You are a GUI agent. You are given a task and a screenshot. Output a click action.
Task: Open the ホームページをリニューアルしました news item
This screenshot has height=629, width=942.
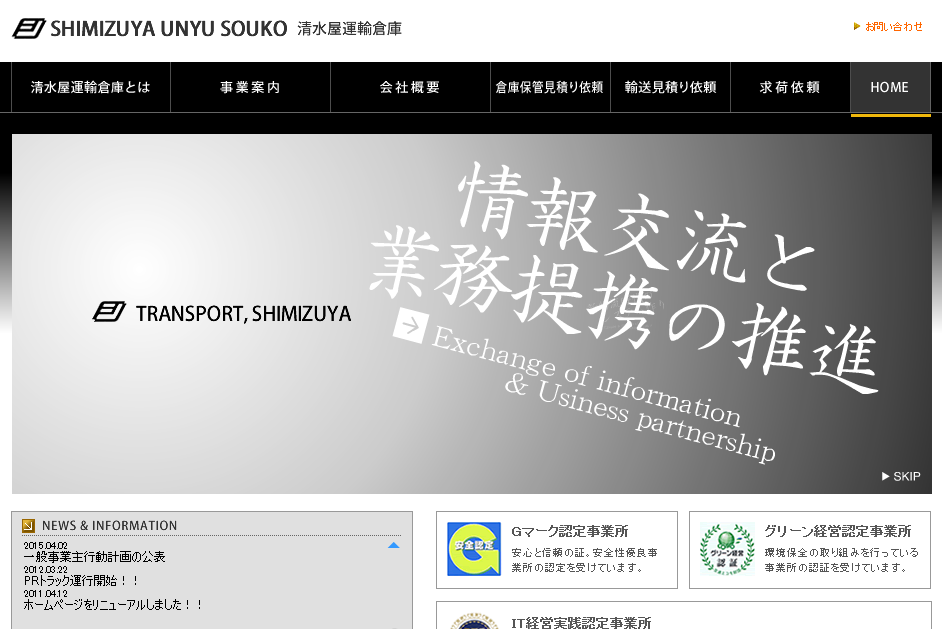(113, 605)
